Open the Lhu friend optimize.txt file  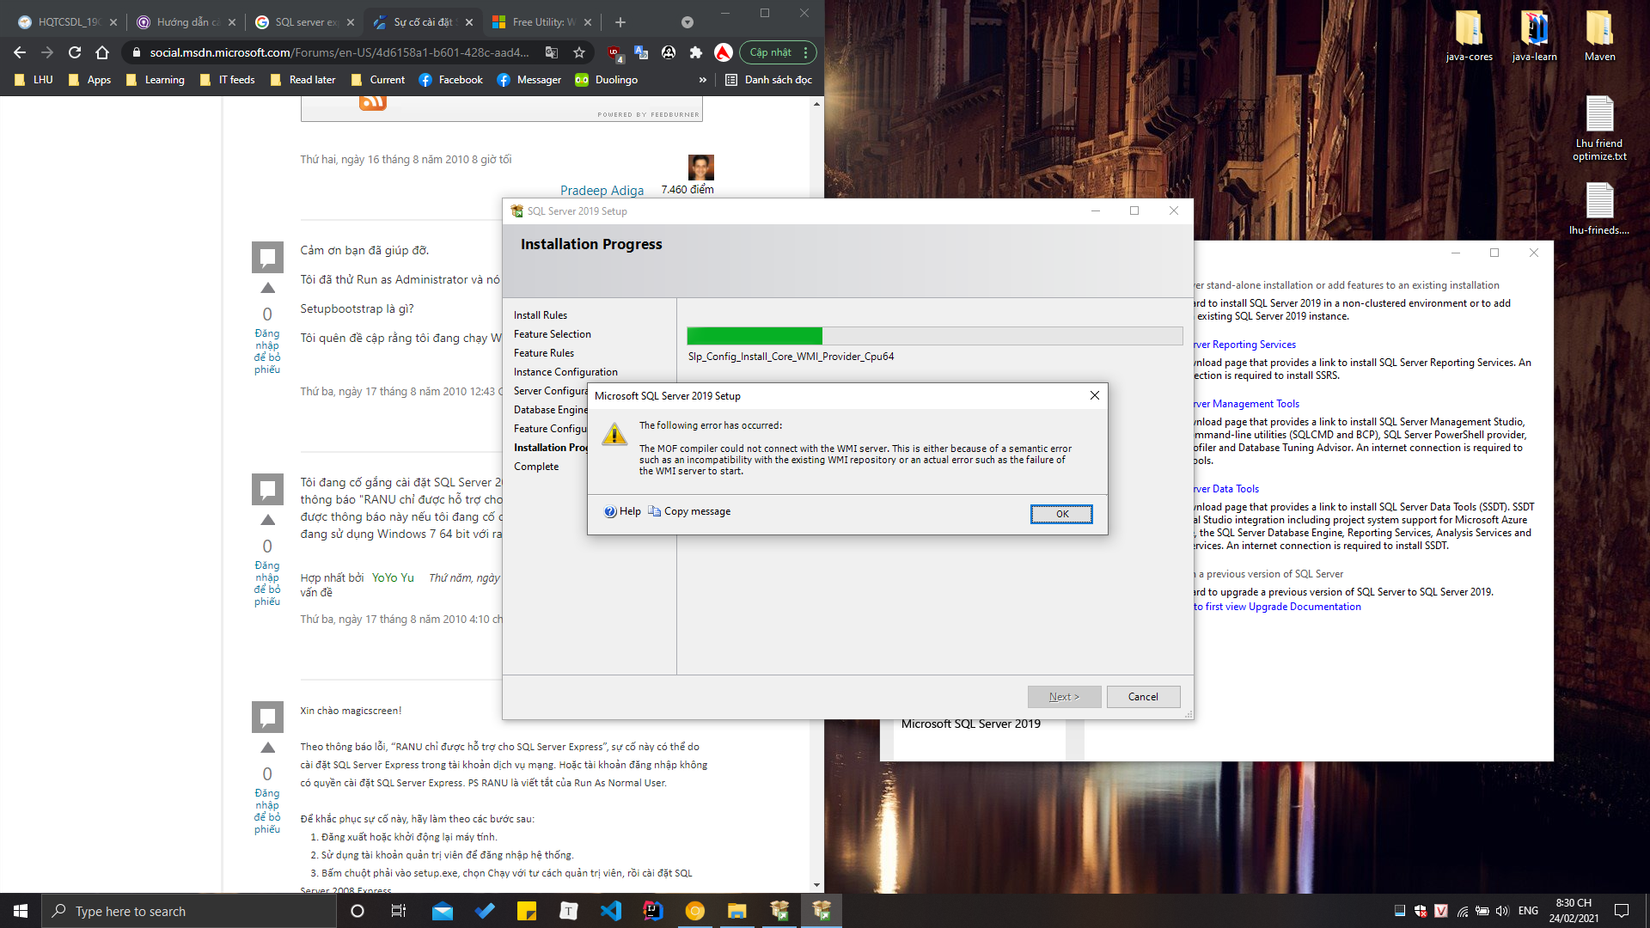1600,128
